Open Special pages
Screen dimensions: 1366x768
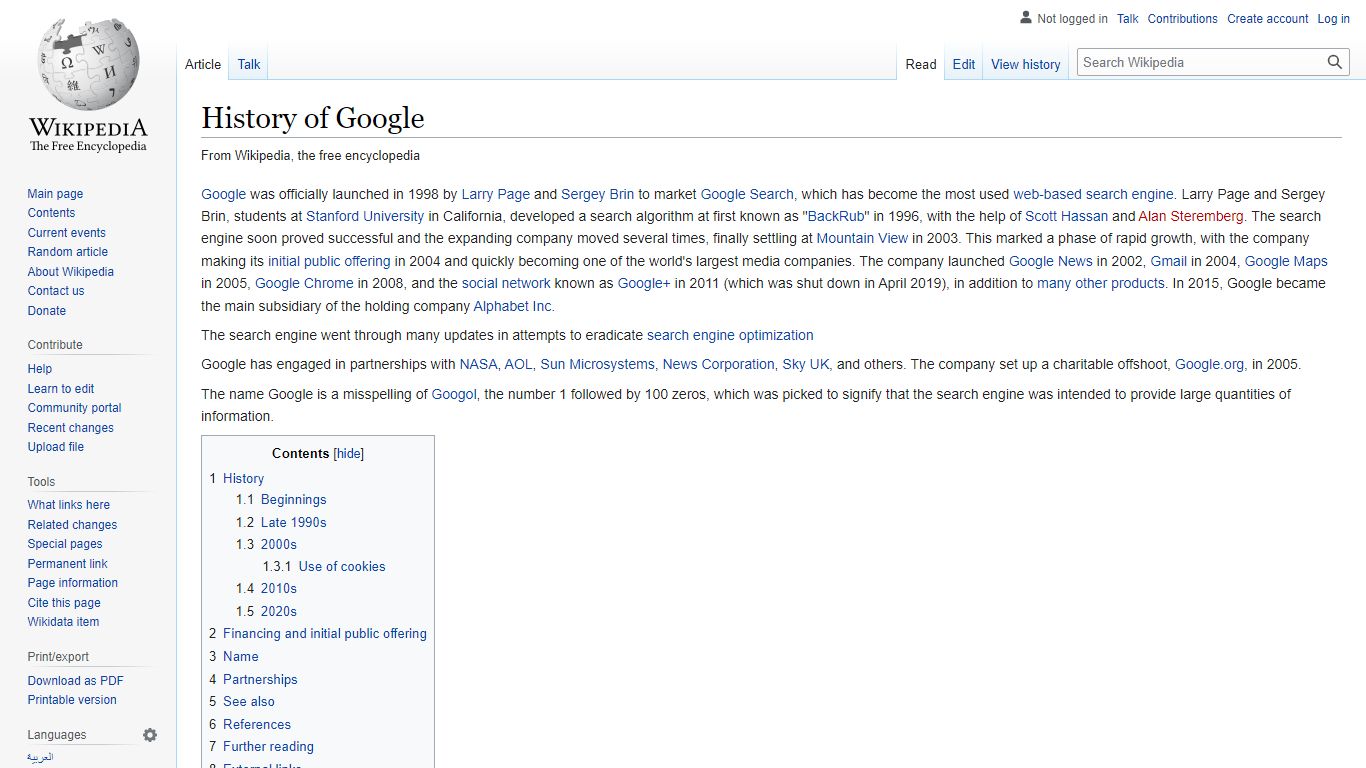(x=65, y=544)
